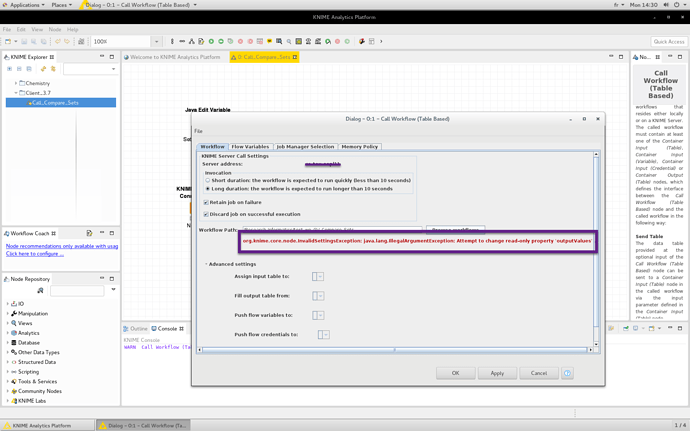Expand the Manipulation category in Node Repository
This screenshot has height=431, width=690.
pyautogui.click(x=7, y=313)
